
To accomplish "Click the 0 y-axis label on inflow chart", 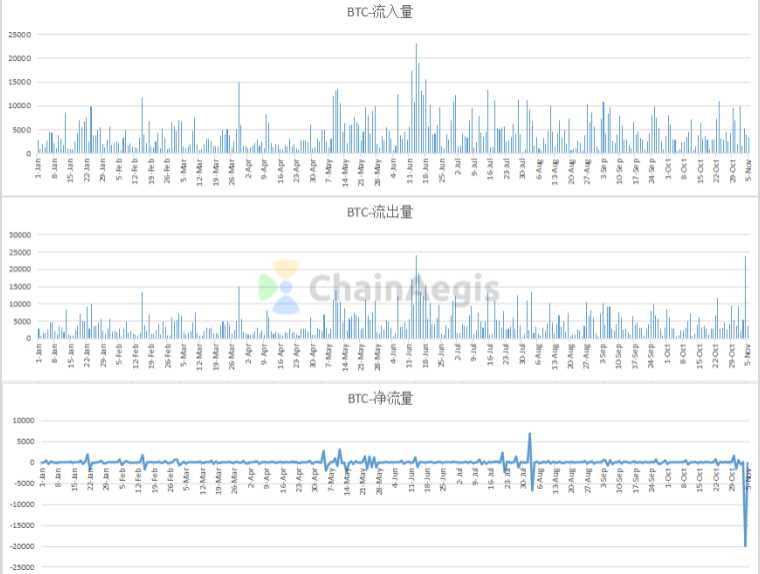I will click(x=30, y=153).
